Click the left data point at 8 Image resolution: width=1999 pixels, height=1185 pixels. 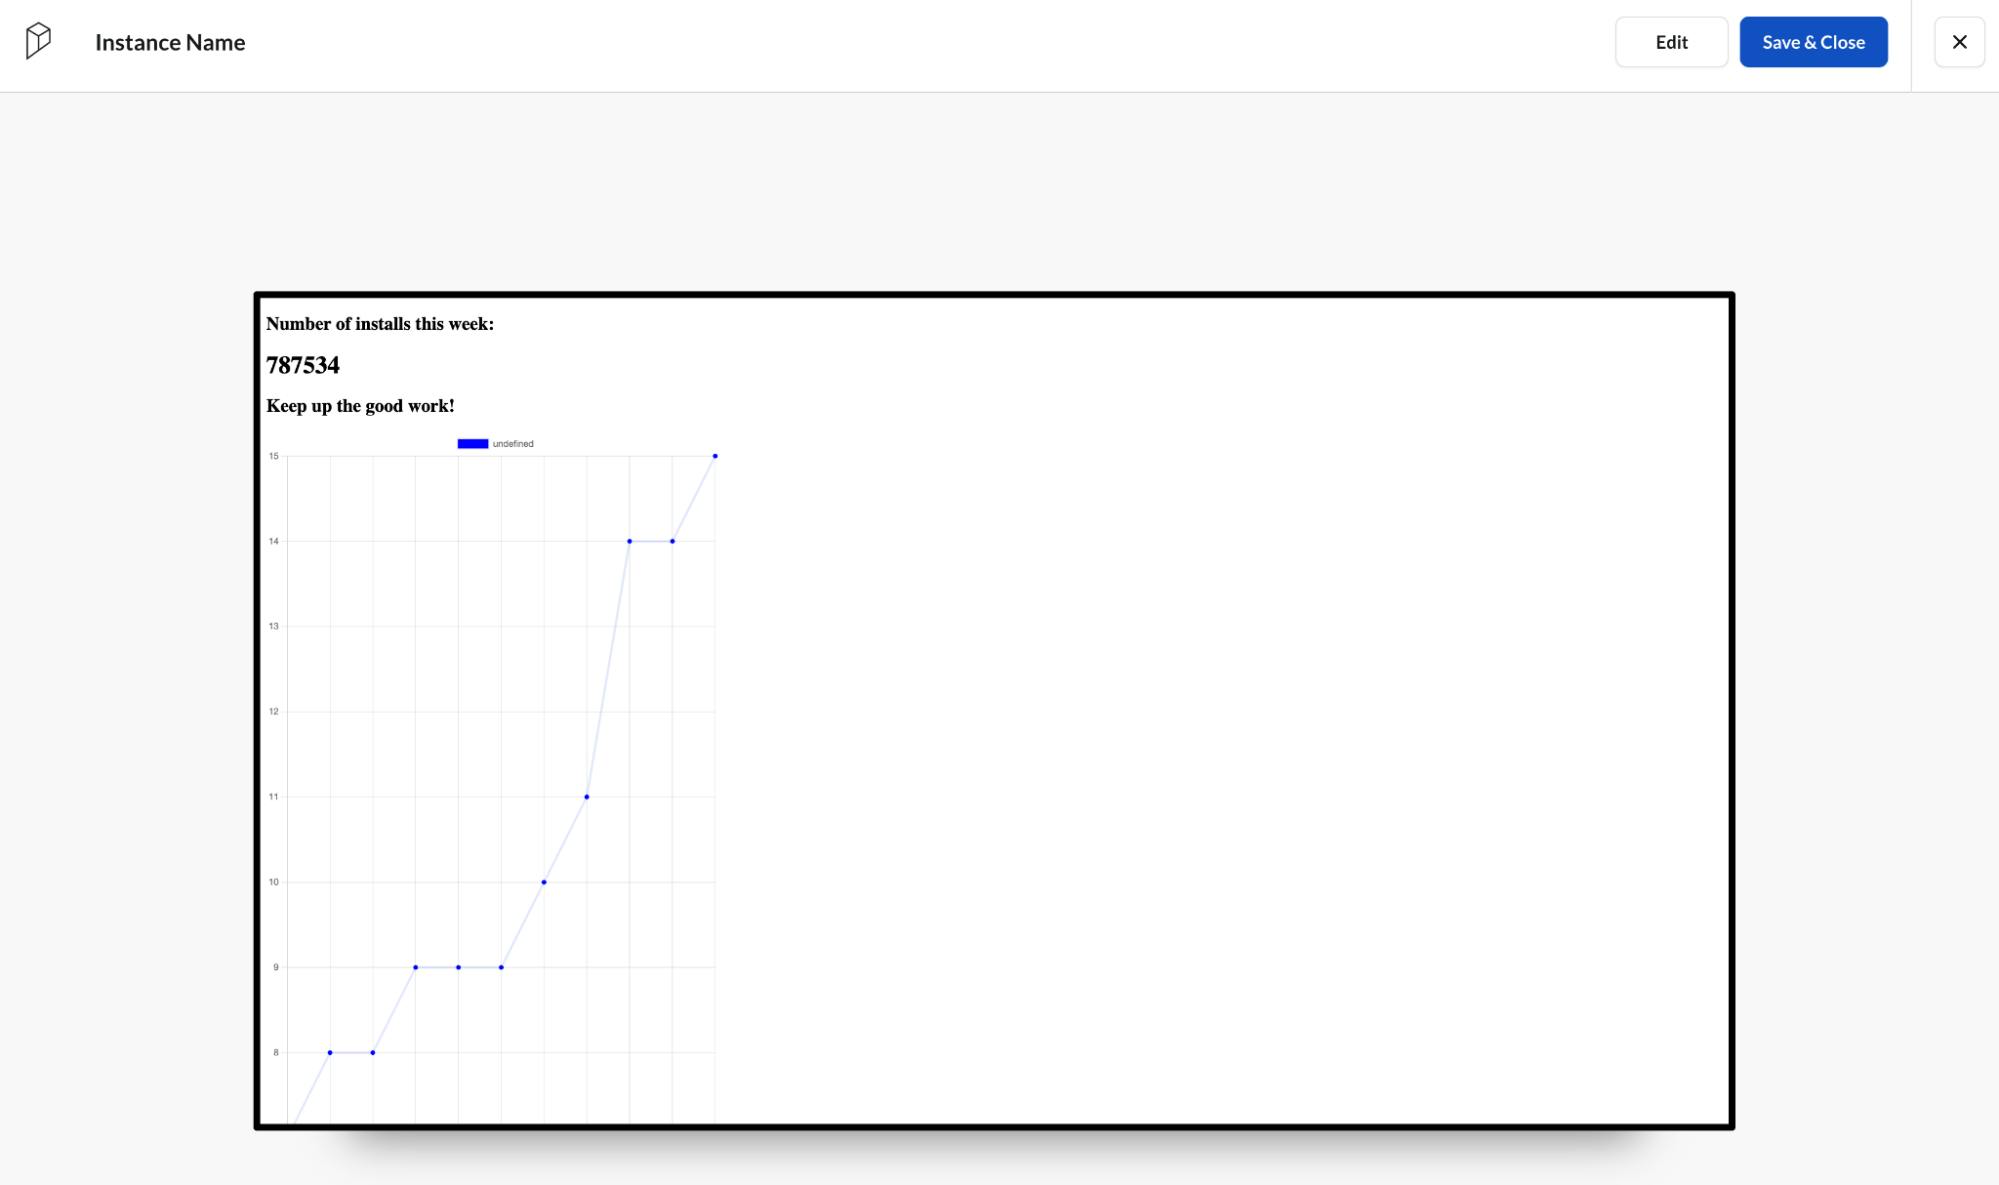tap(330, 1052)
